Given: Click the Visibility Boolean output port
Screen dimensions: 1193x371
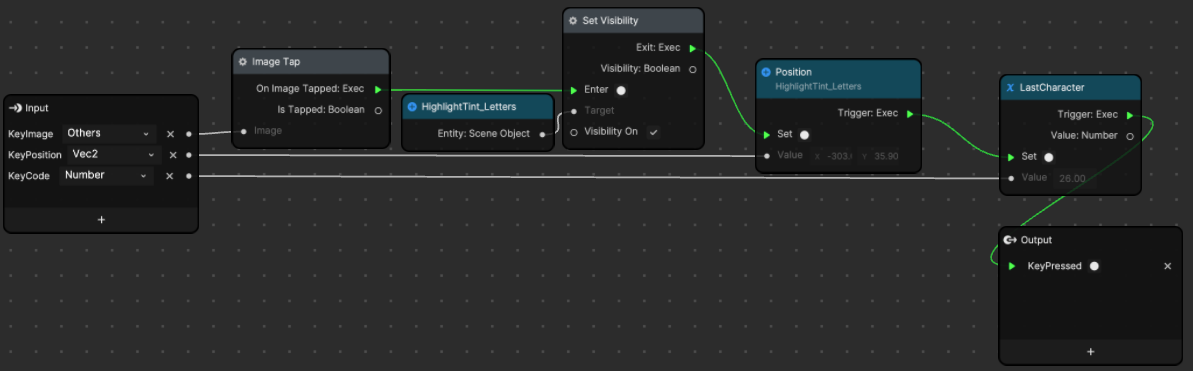Looking at the screenshot, I should point(692,69).
